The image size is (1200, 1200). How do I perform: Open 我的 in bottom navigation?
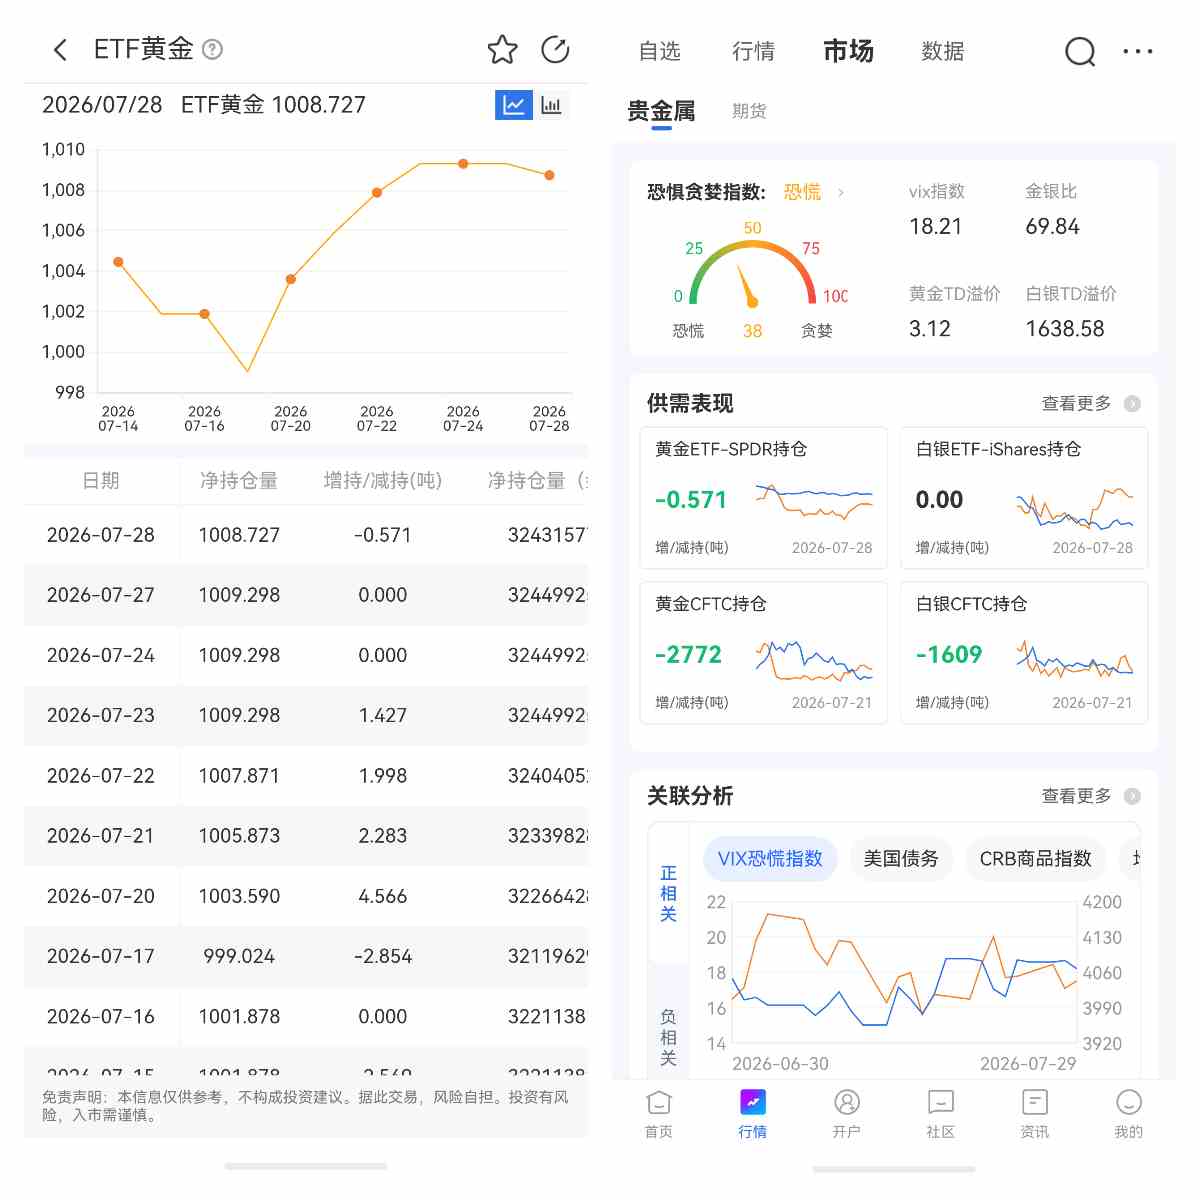click(x=1128, y=1114)
